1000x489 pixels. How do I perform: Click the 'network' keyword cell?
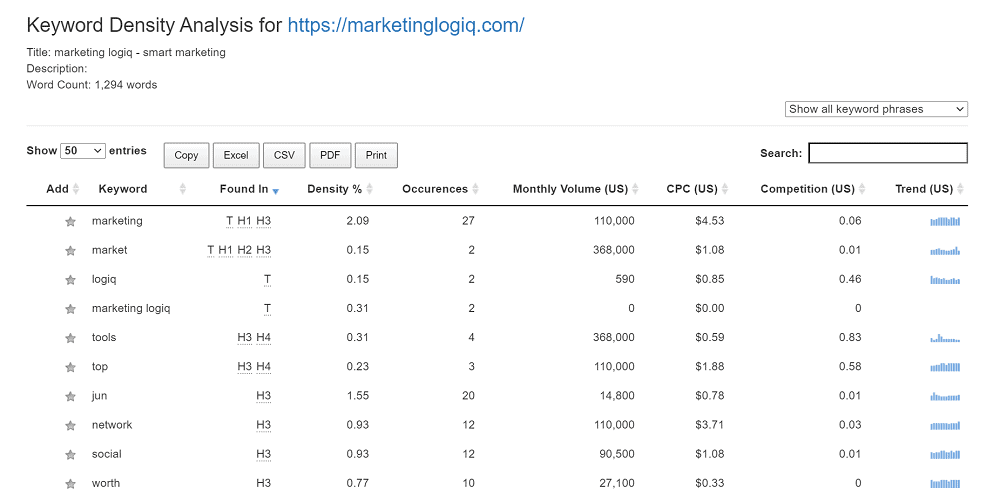(x=112, y=425)
